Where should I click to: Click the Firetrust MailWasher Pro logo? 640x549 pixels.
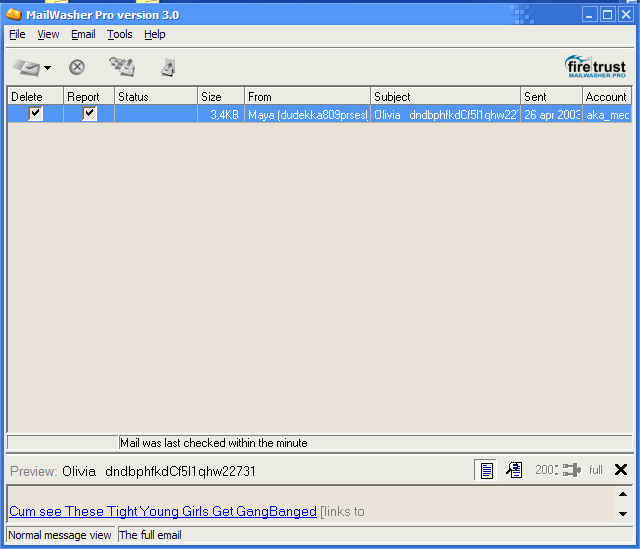(595, 67)
